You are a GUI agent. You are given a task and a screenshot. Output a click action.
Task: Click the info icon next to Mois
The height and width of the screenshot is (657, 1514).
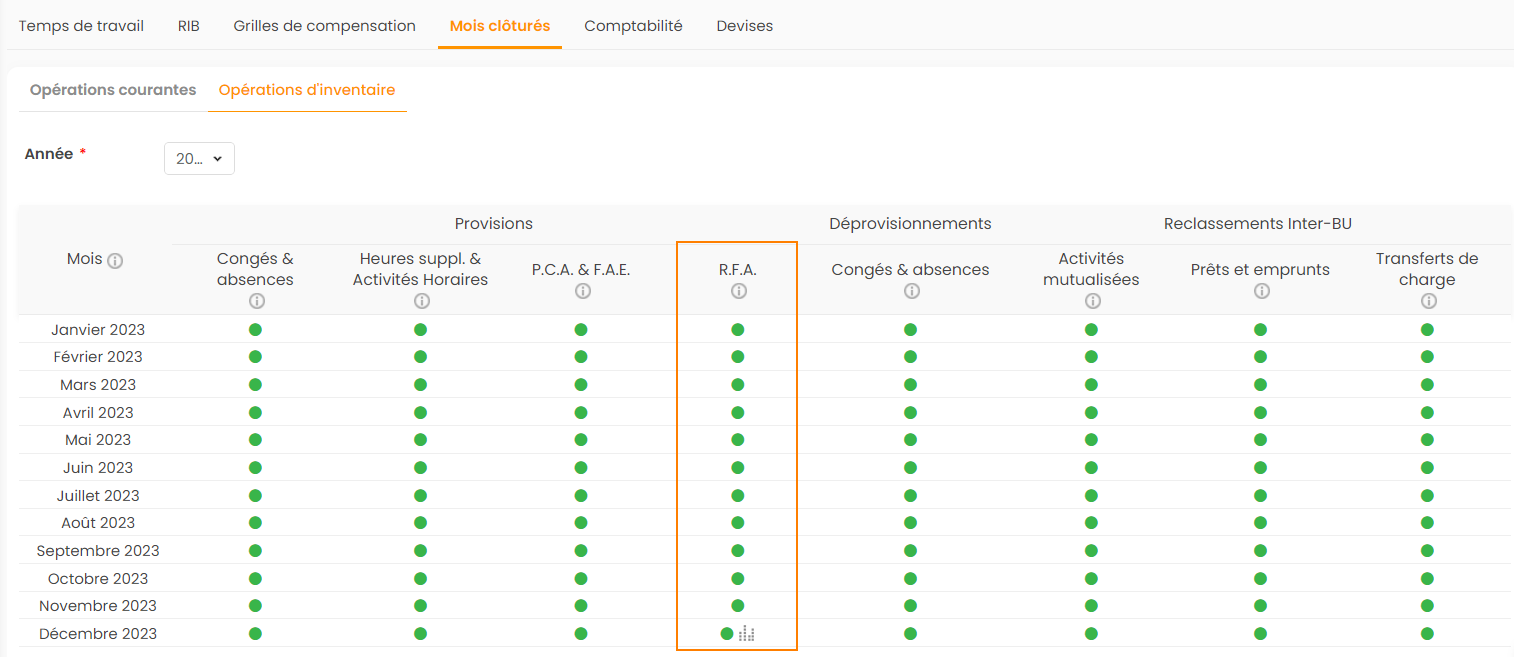coord(115,261)
